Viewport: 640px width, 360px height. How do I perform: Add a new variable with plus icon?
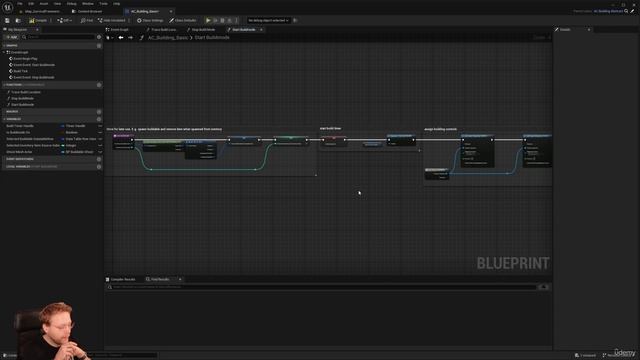99,119
